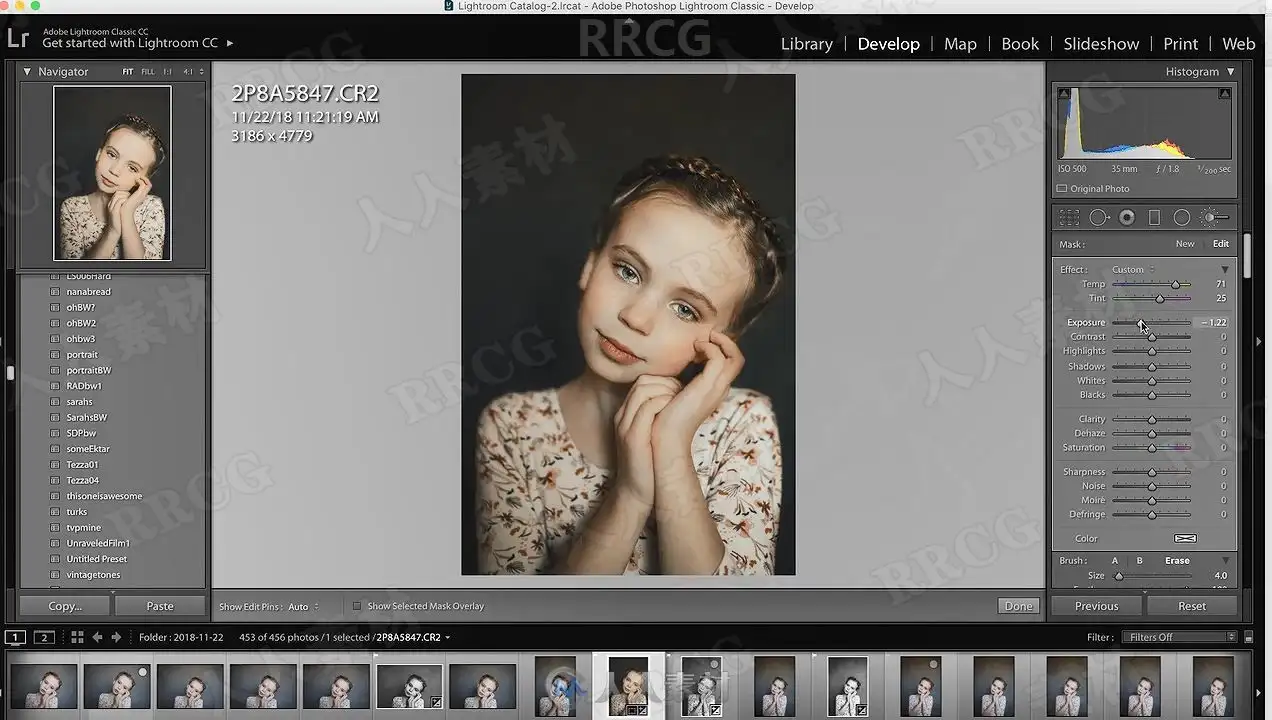Choose the Graduated Filter tool

1154,217
